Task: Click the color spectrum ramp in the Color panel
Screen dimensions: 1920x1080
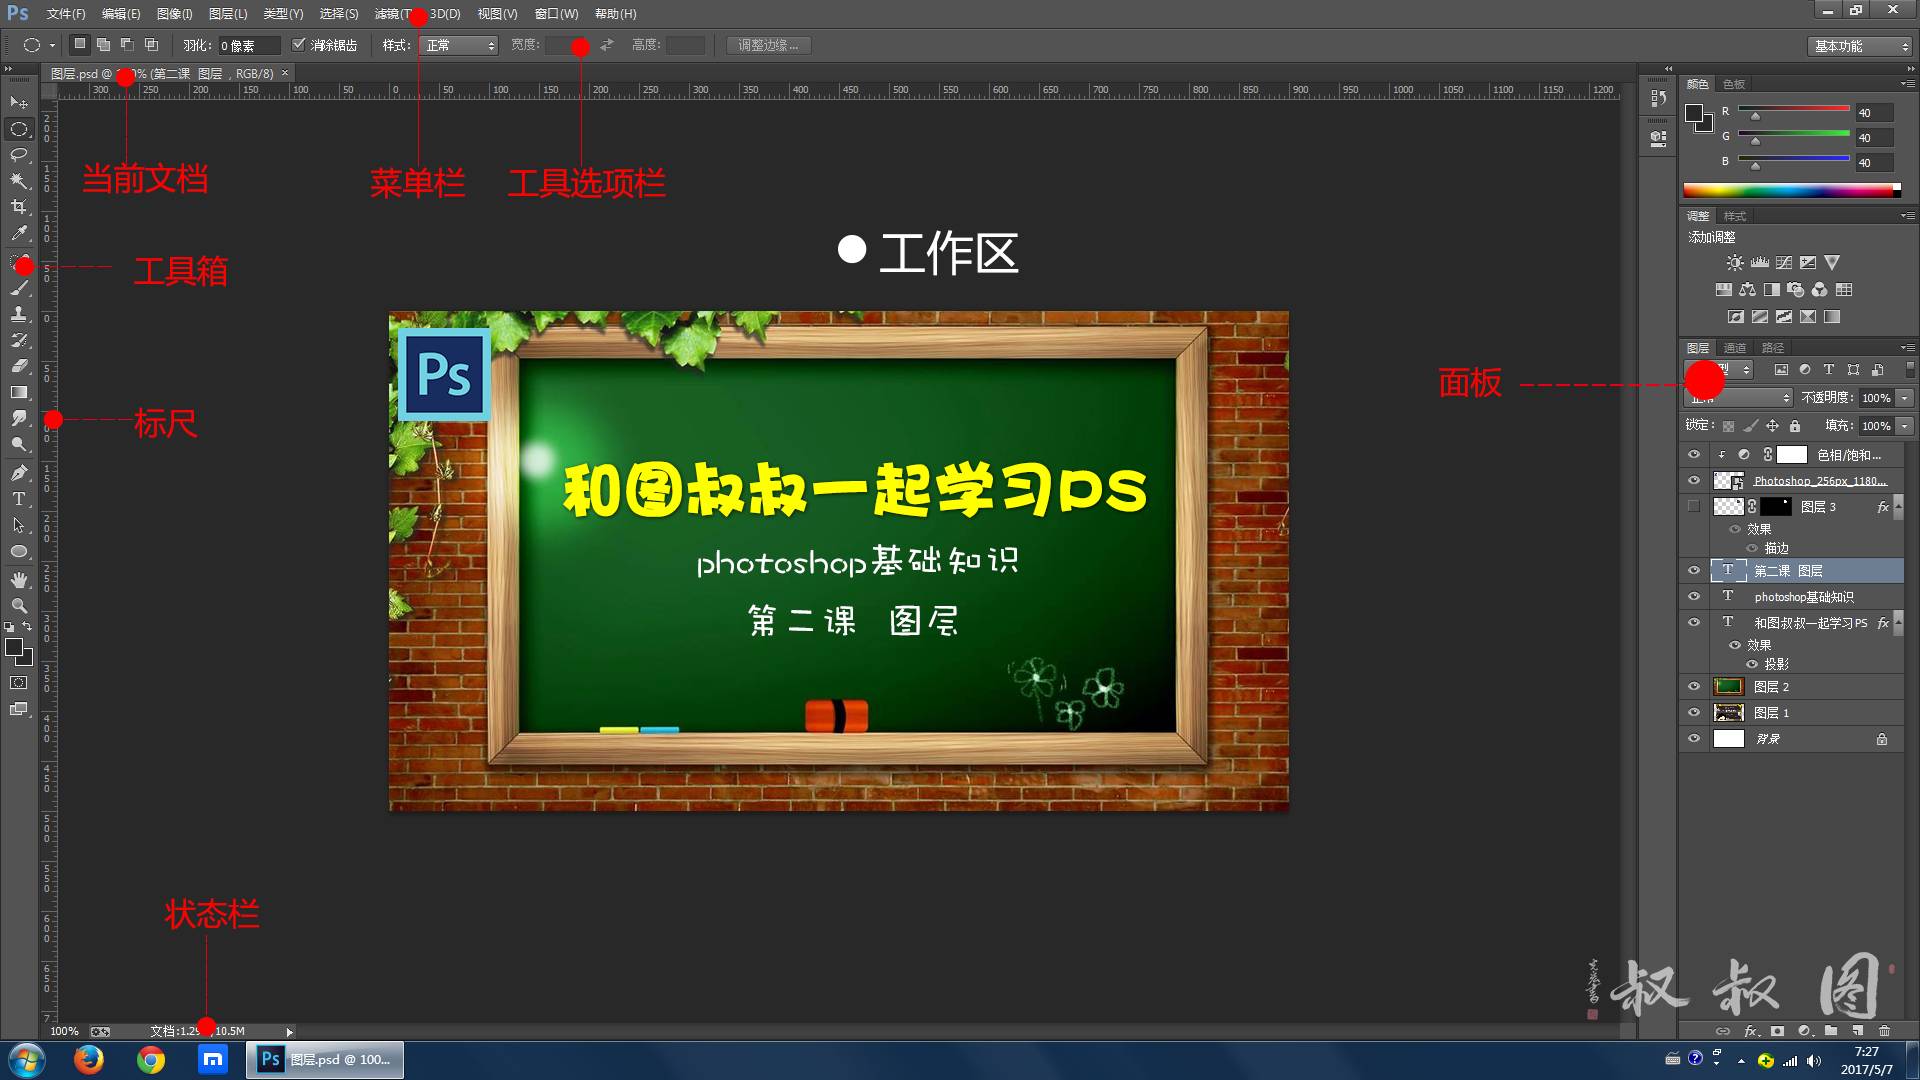Action: pyautogui.click(x=1790, y=189)
